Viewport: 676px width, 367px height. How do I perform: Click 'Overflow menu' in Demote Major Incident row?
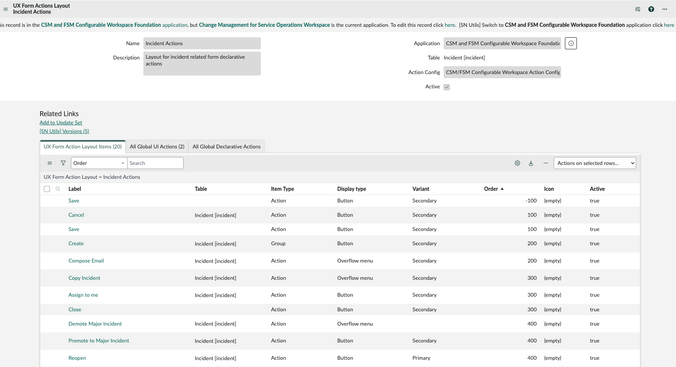(355, 324)
